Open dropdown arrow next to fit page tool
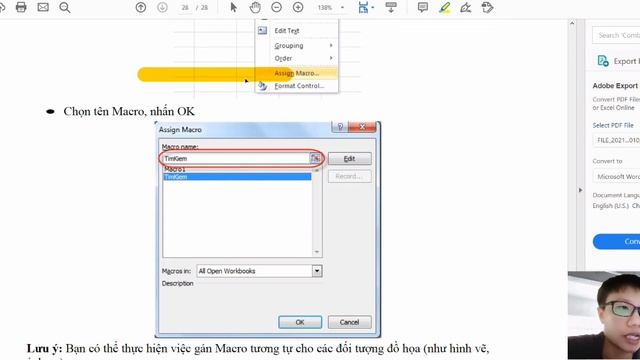The width and height of the screenshot is (640, 360). pos(373,8)
